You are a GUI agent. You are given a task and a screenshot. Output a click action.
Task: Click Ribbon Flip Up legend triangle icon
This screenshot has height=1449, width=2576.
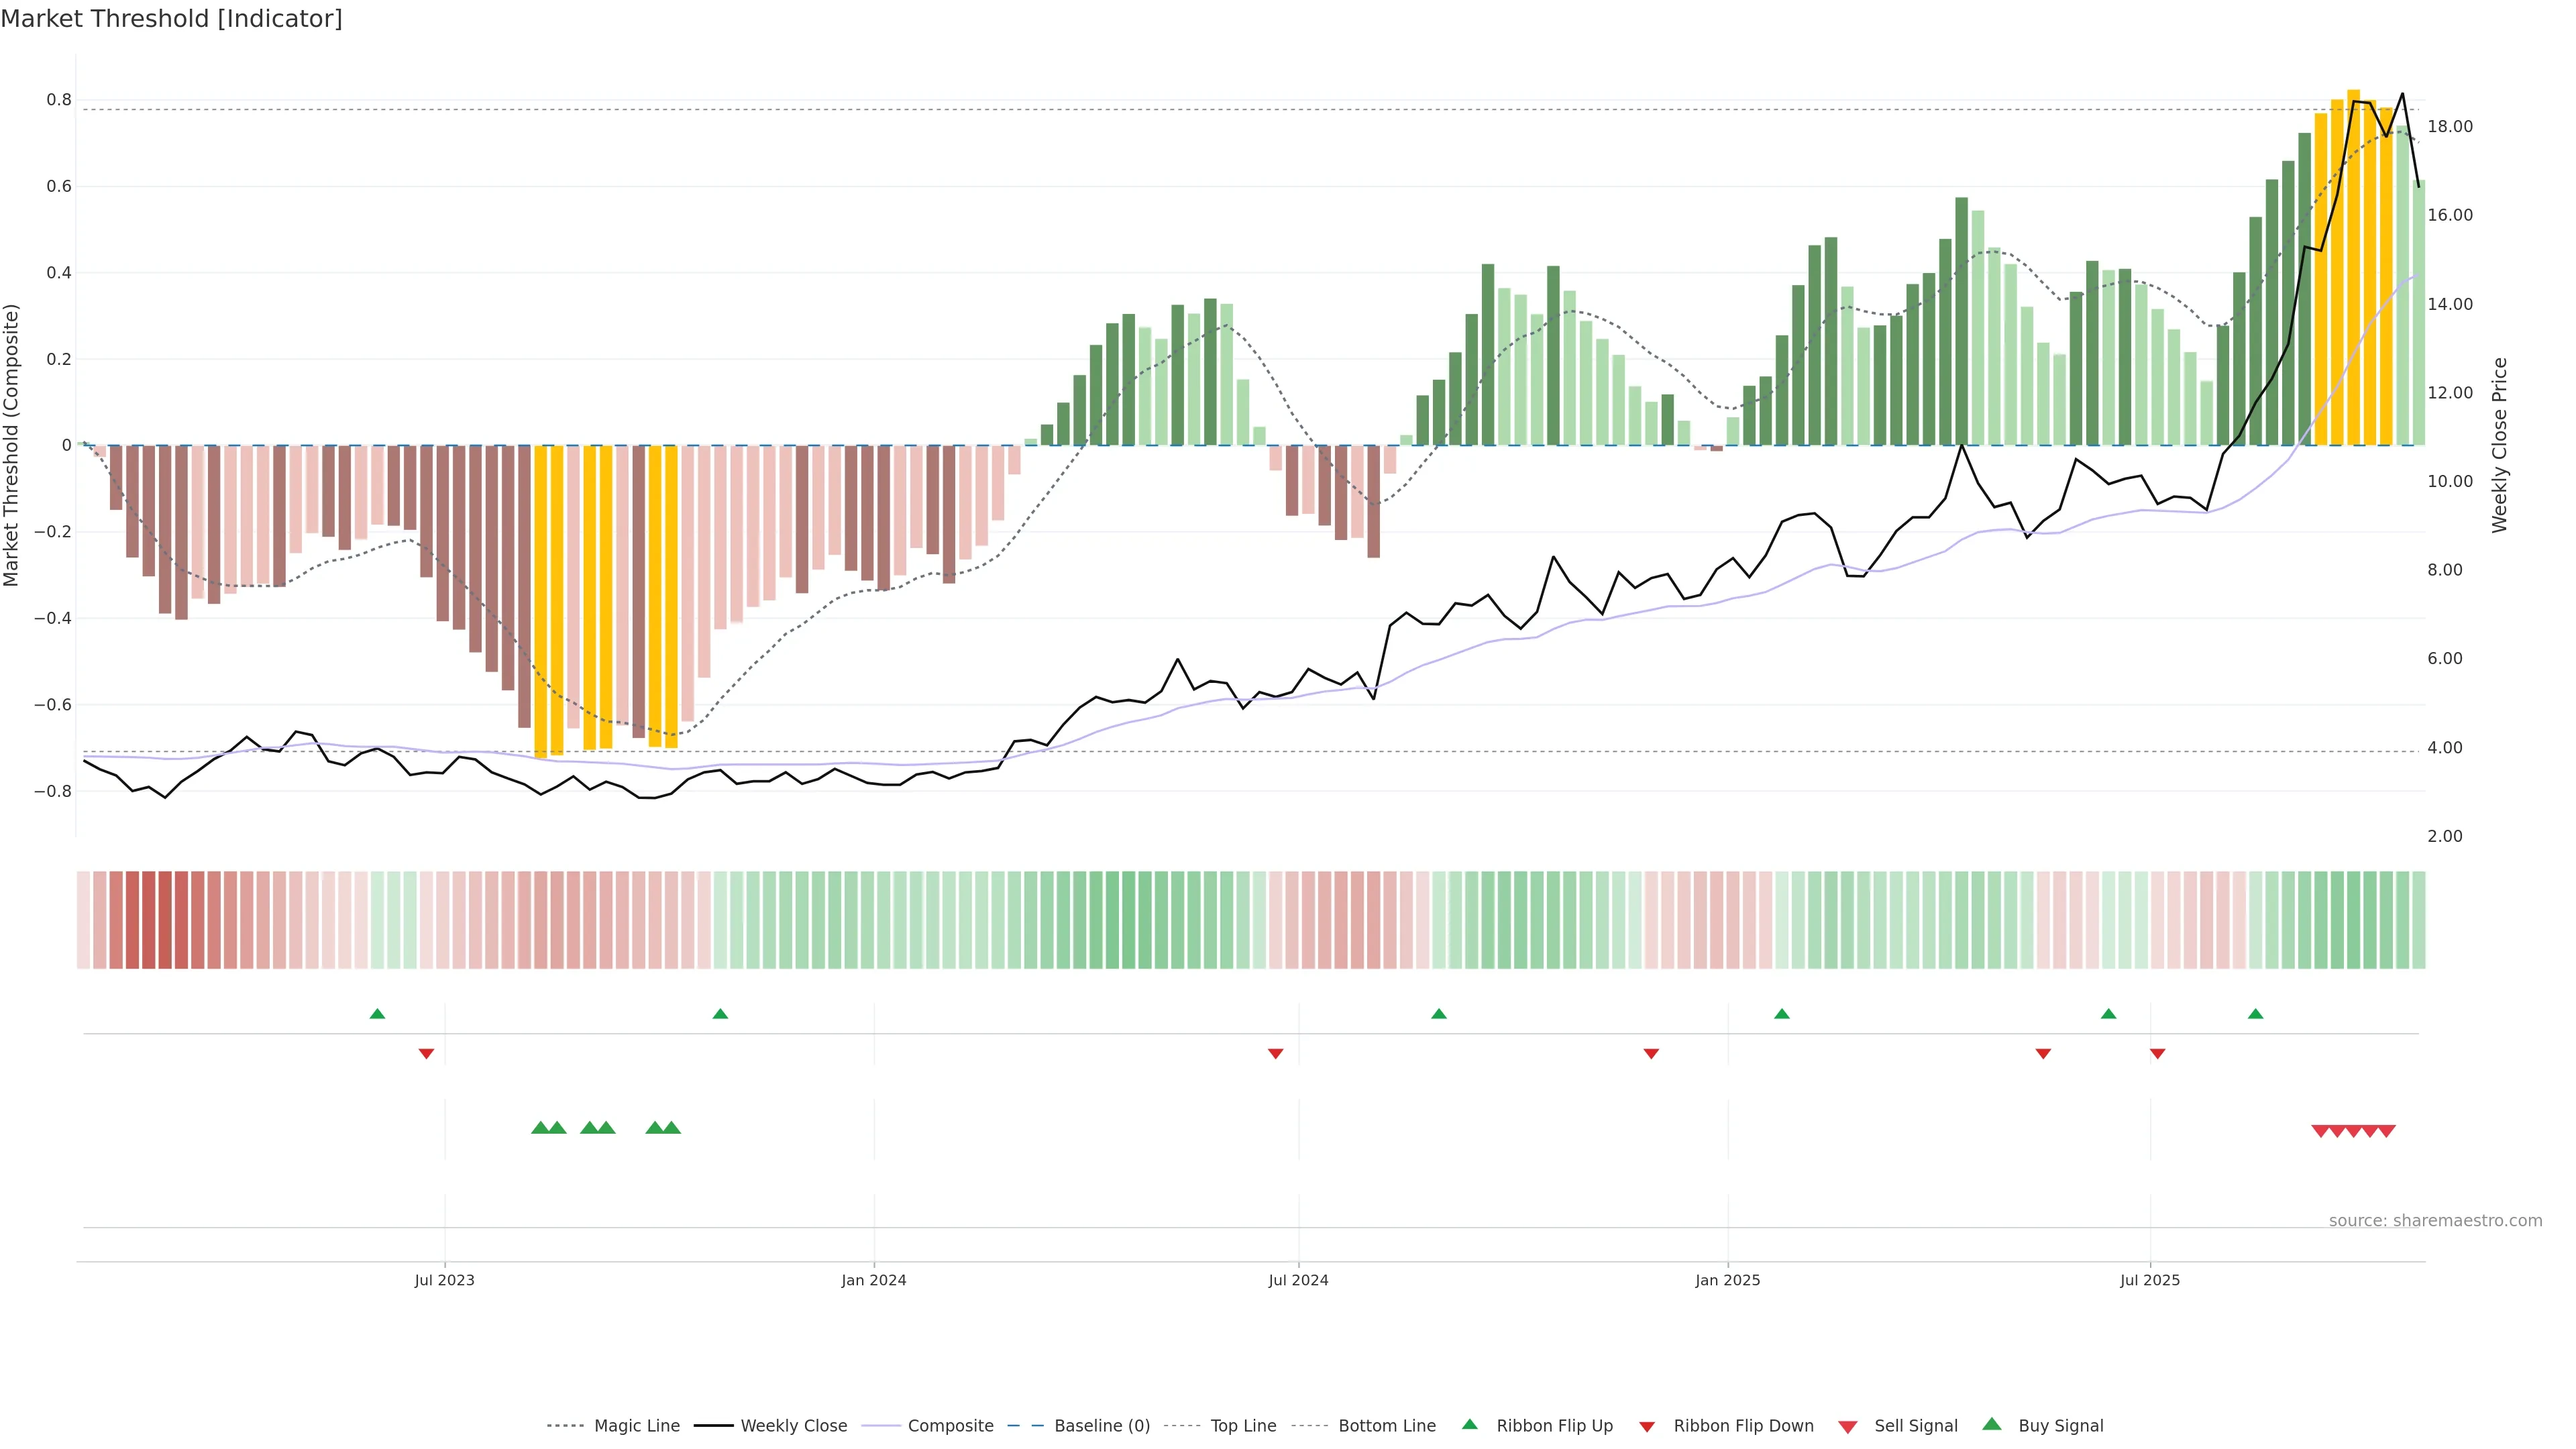[1469, 1424]
